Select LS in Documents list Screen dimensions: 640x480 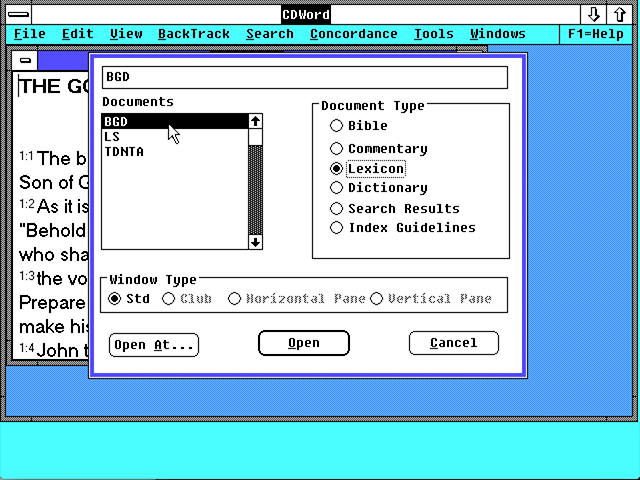tap(175, 137)
